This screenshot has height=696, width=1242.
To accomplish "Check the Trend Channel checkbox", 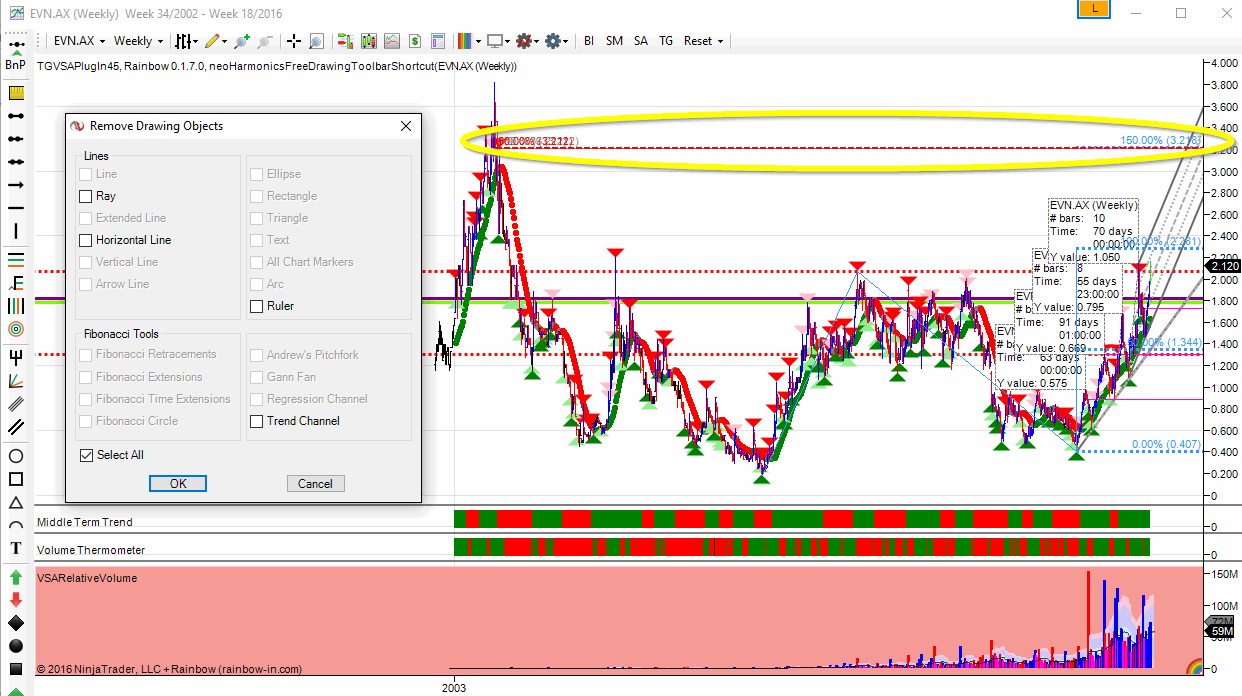I will tap(257, 421).
